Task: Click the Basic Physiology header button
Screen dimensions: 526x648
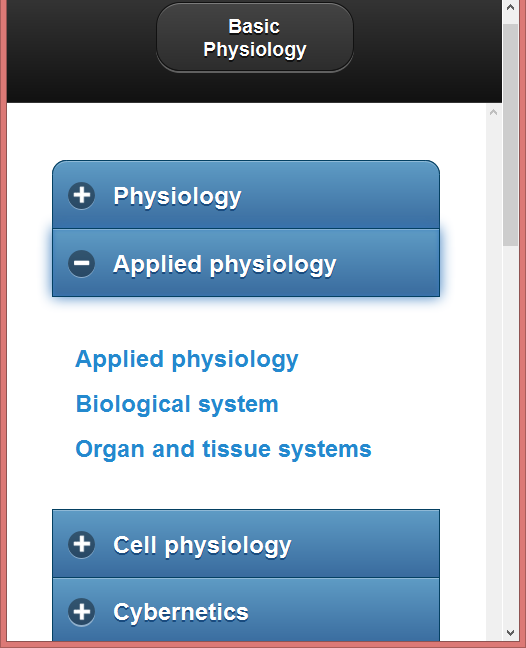Action: 255,38
